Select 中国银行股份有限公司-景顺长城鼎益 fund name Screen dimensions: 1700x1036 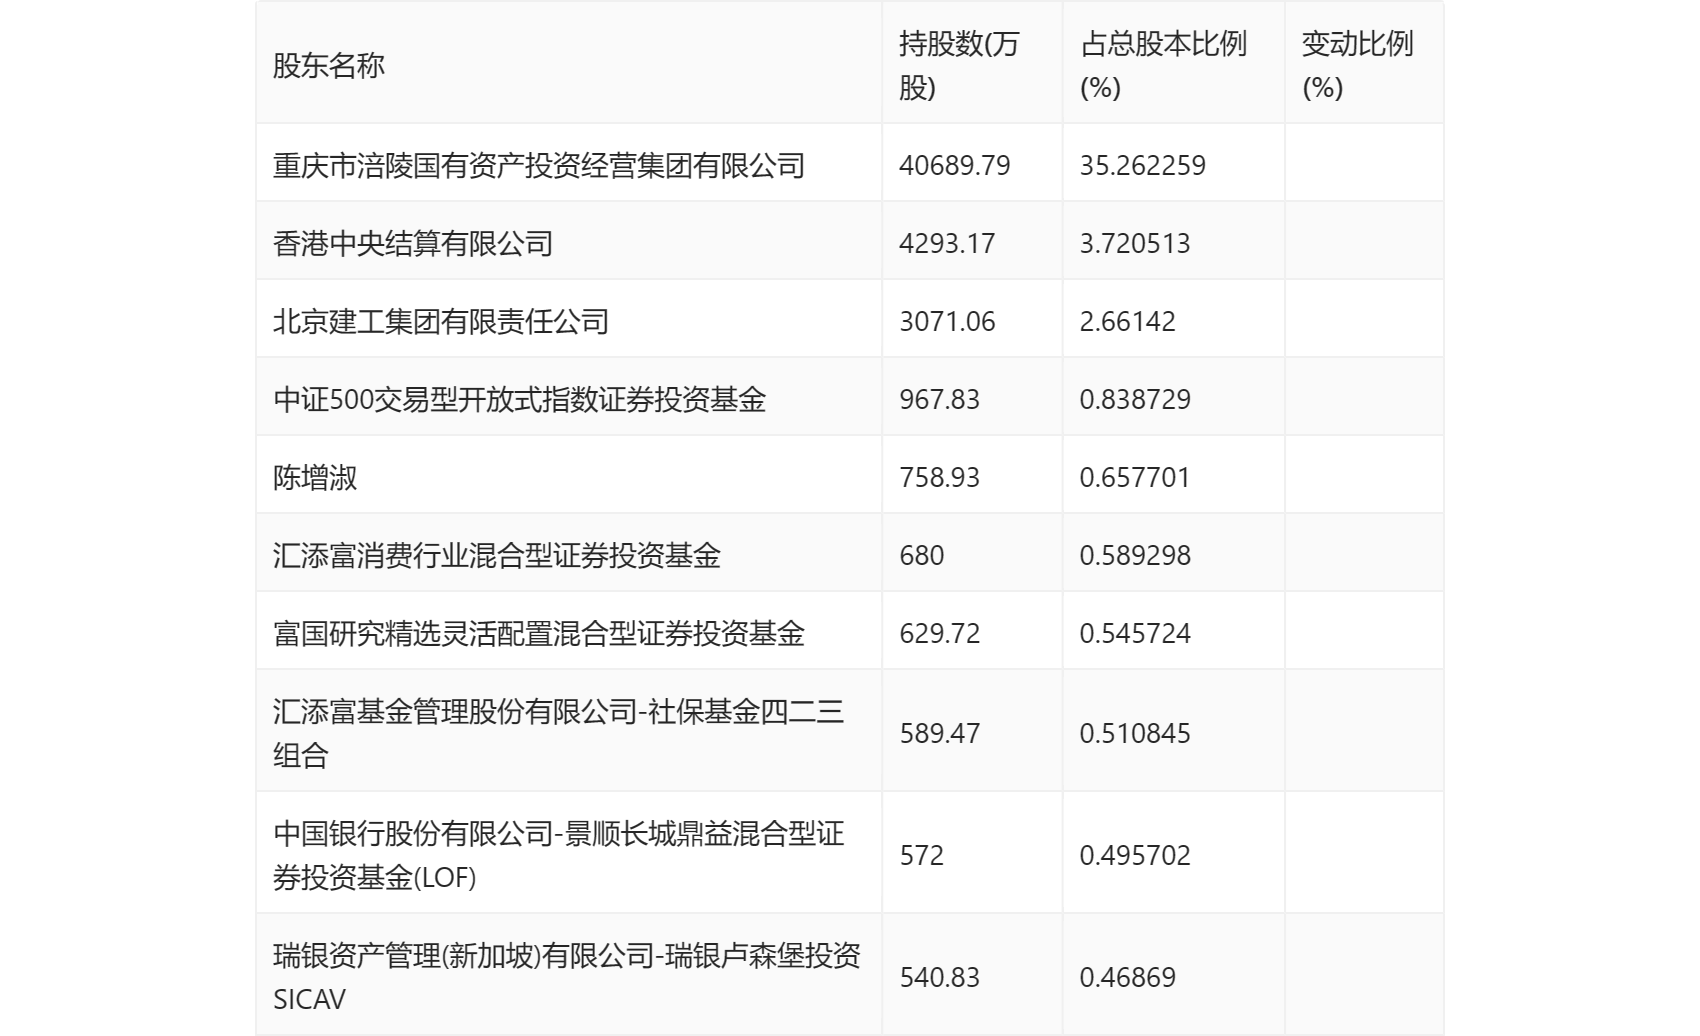559,855
